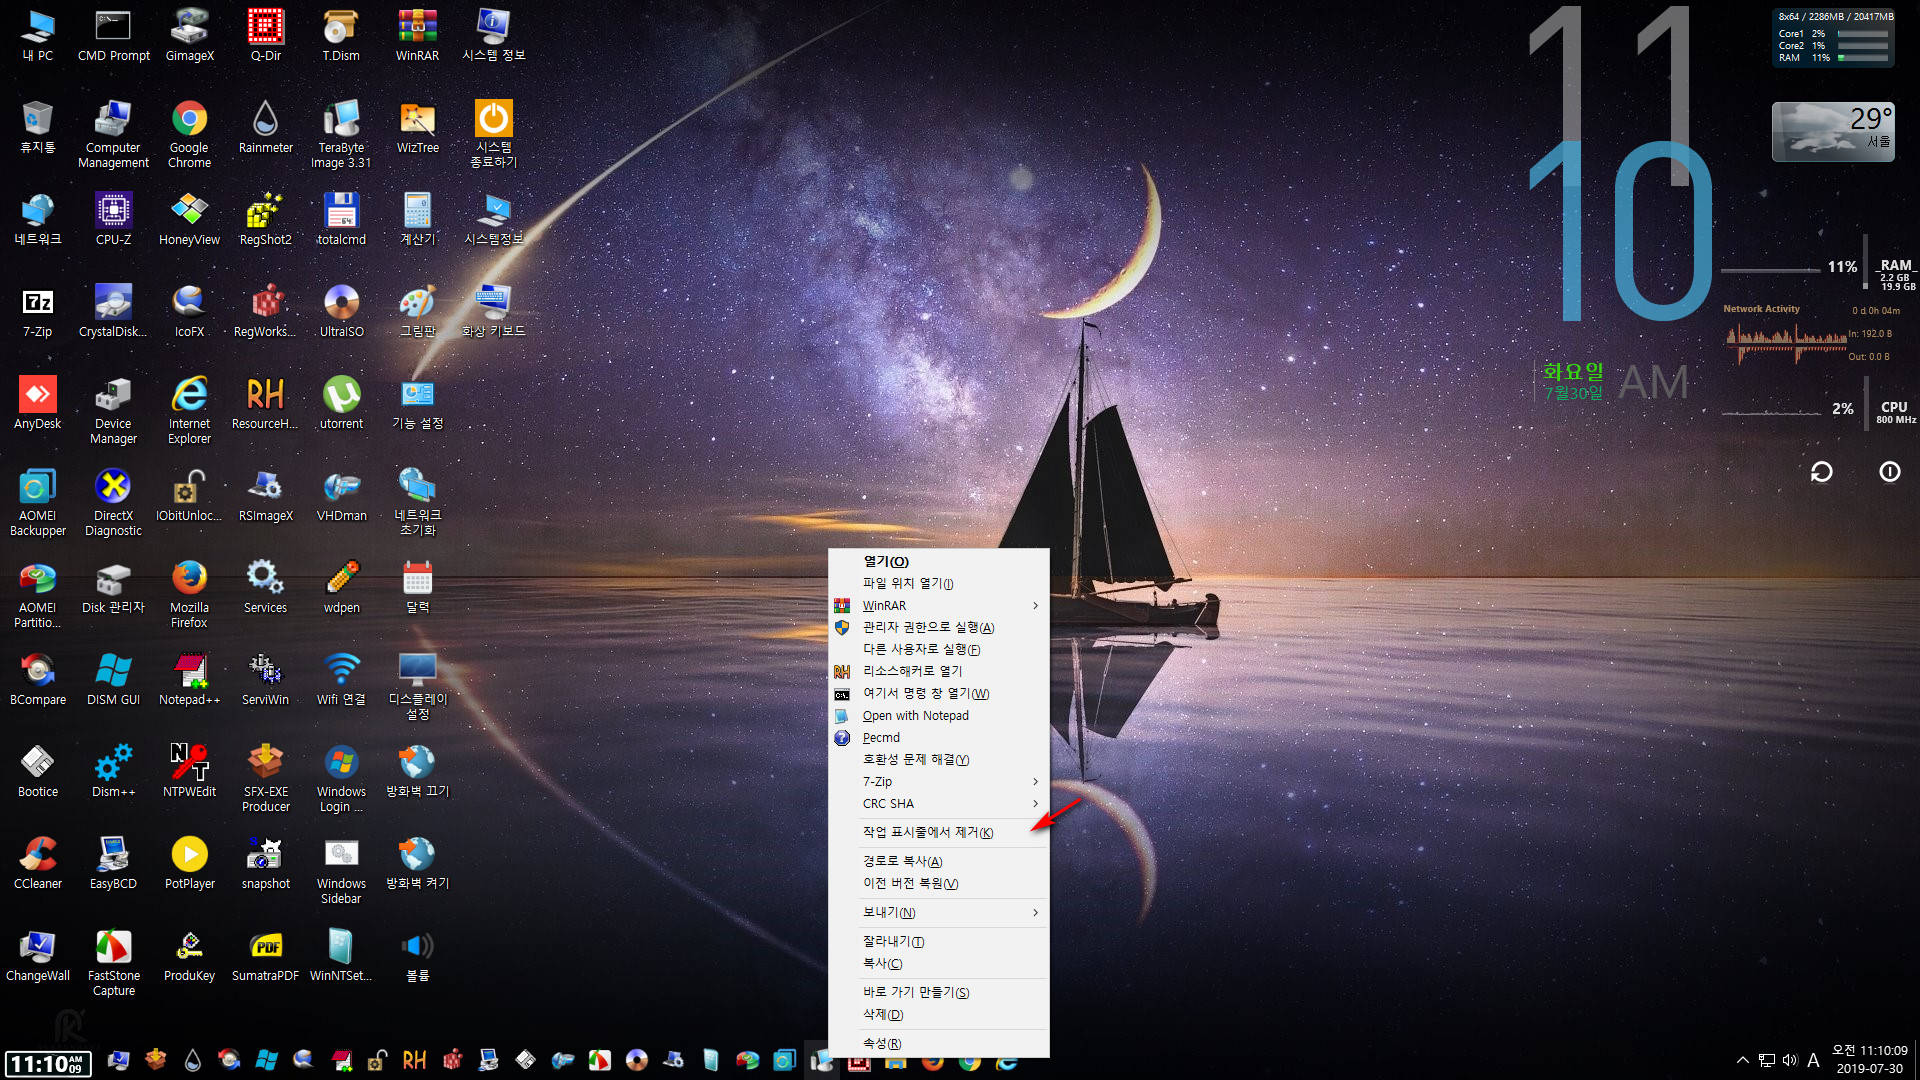Expand the WinRAR submenu in context menu
This screenshot has height=1080, width=1920.
(x=939, y=605)
